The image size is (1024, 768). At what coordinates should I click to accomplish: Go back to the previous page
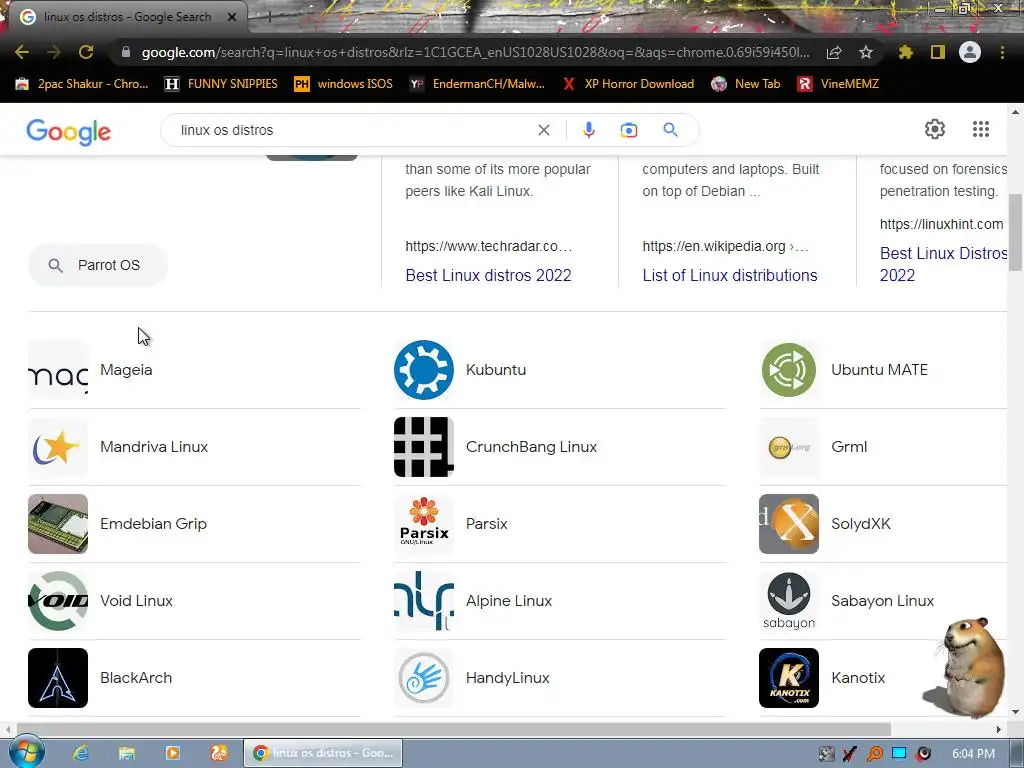click(x=22, y=52)
